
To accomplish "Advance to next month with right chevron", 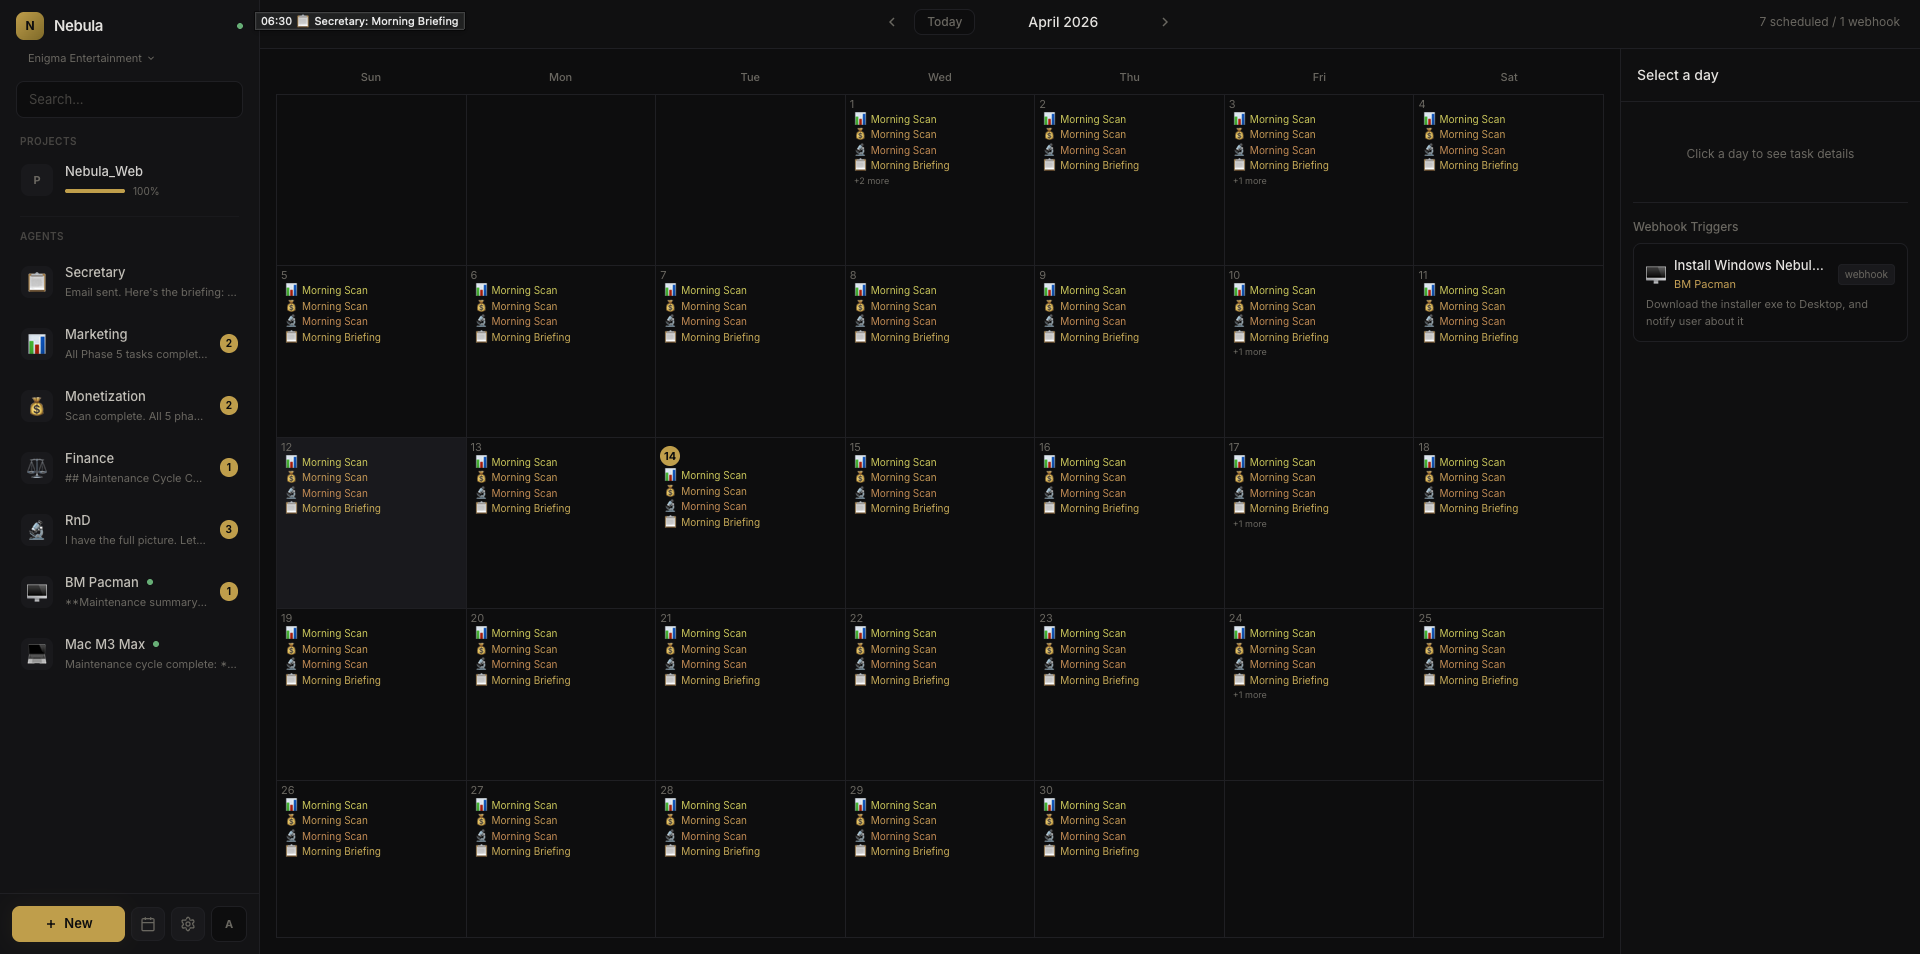I will coord(1165,22).
